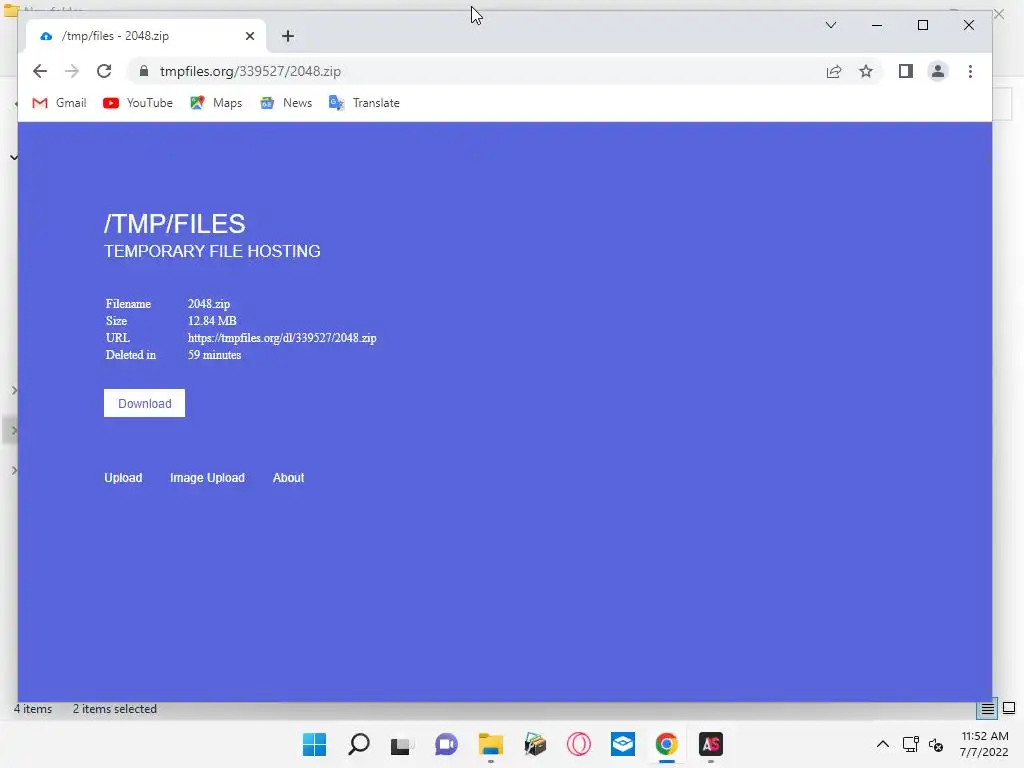The height and width of the screenshot is (768, 1024).
Task: Click the Chrome back arrow
Action: [x=40, y=71]
